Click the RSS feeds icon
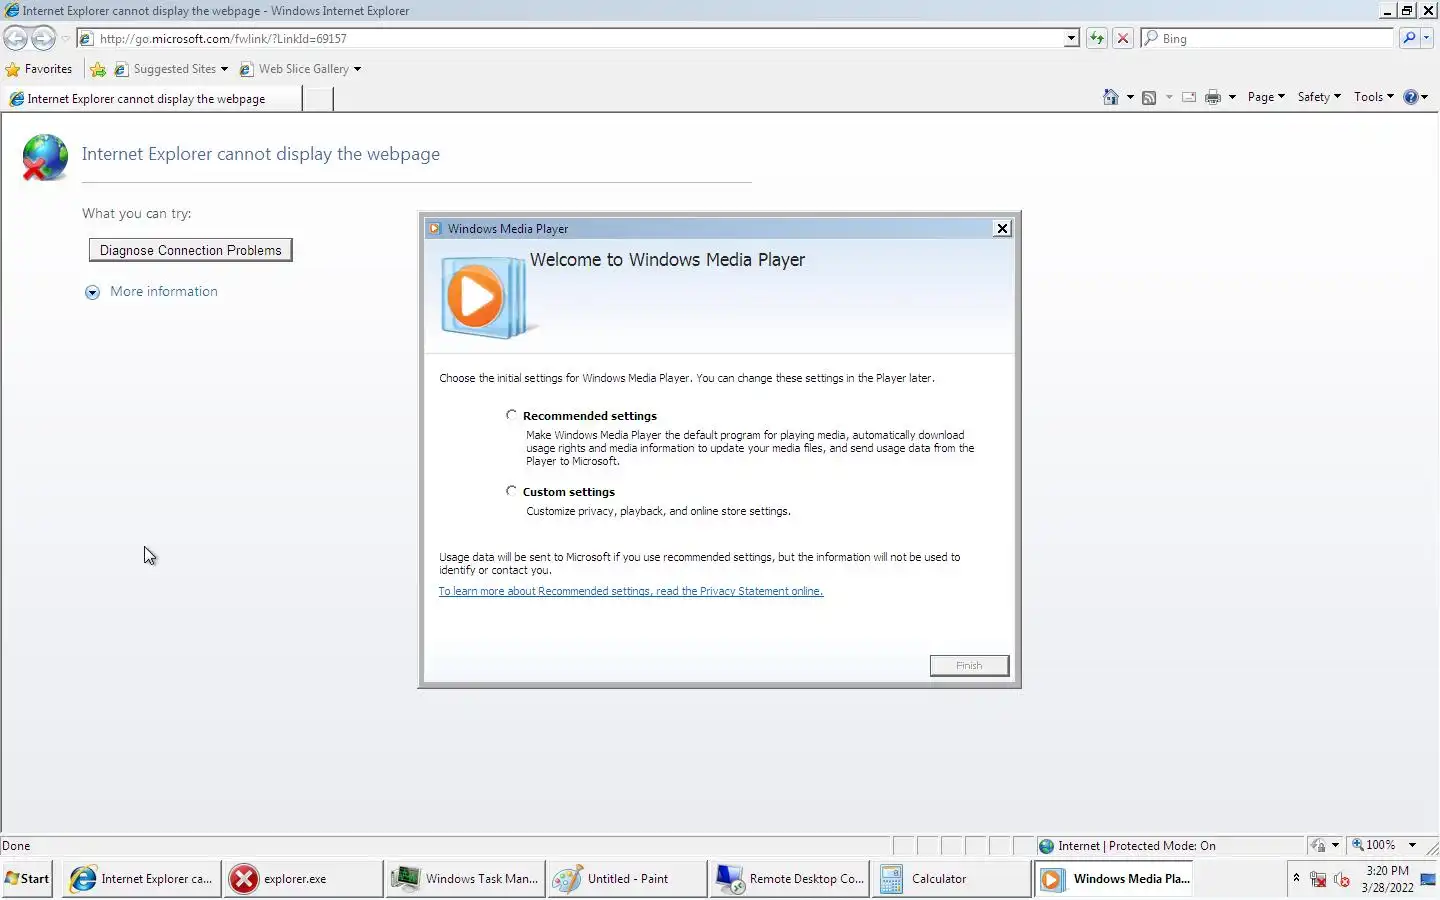Viewport: 1440px width, 900px height. click(x=1149, y=97)
